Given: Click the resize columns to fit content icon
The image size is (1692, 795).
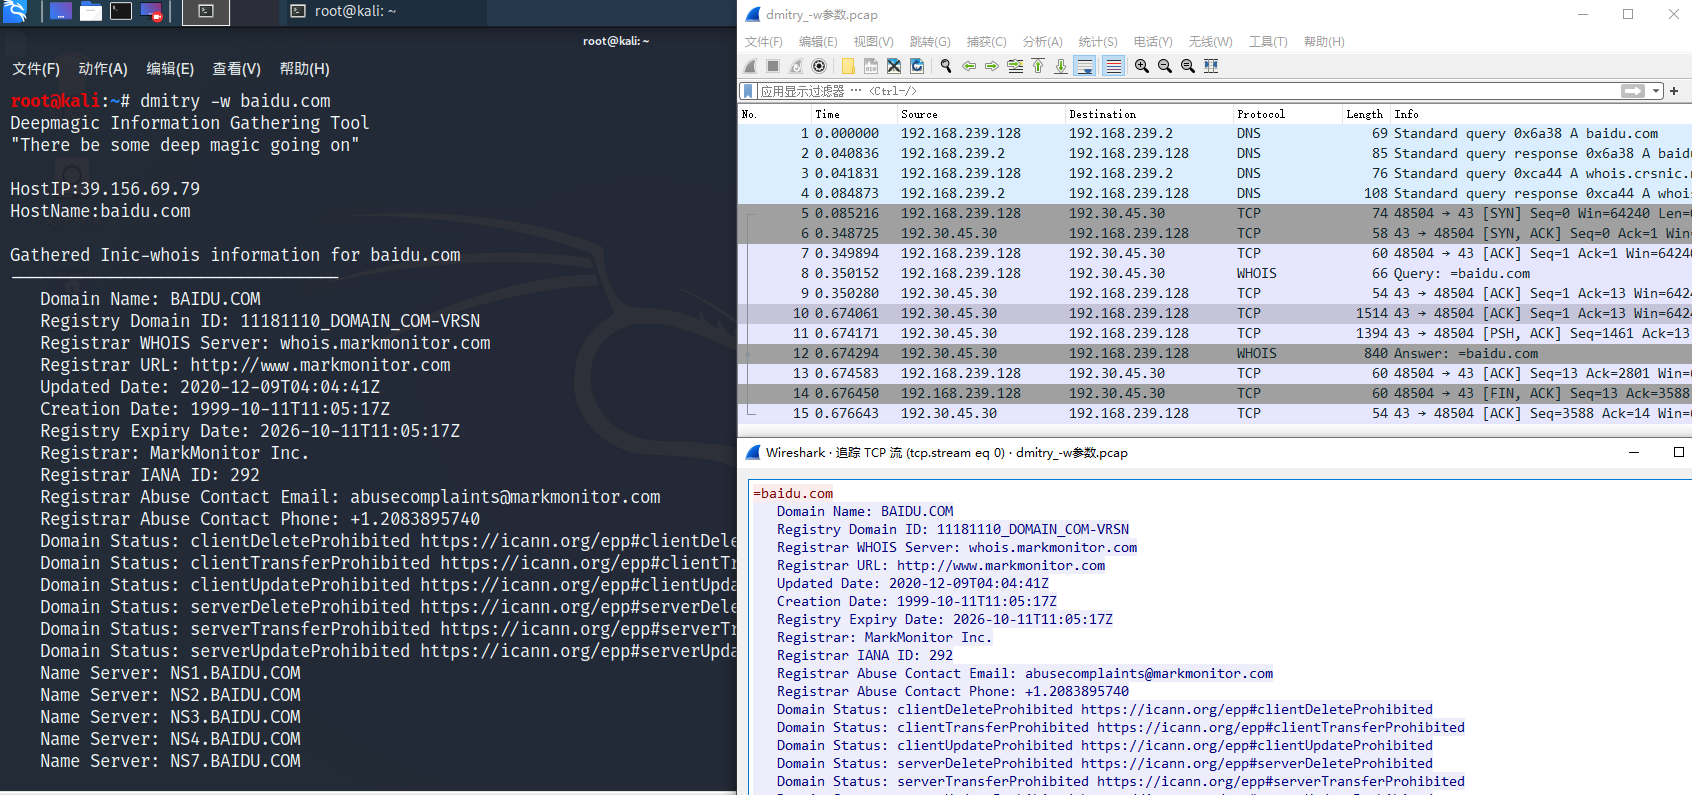Looking at the screenshot, I should tap(1211, 66).
